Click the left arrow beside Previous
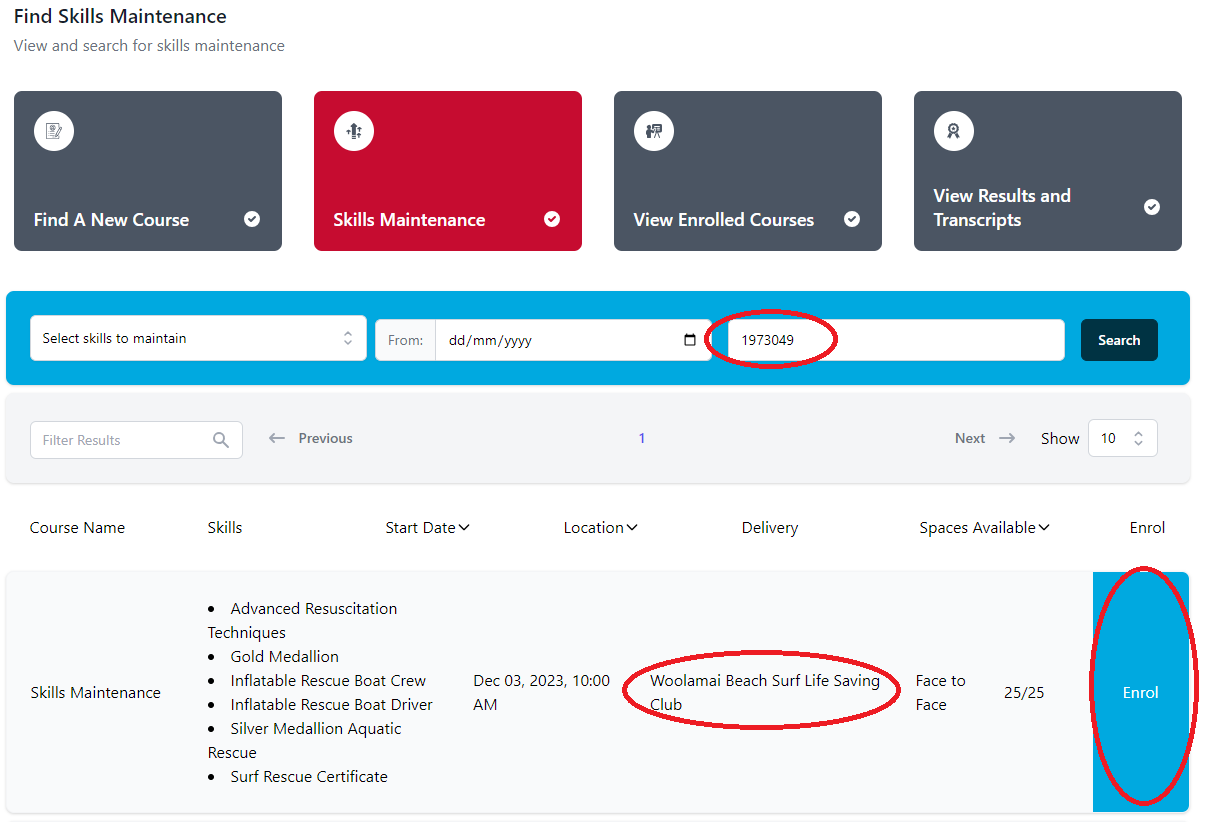The height and width of the screenshot is (822, 1206). point(277,438)
